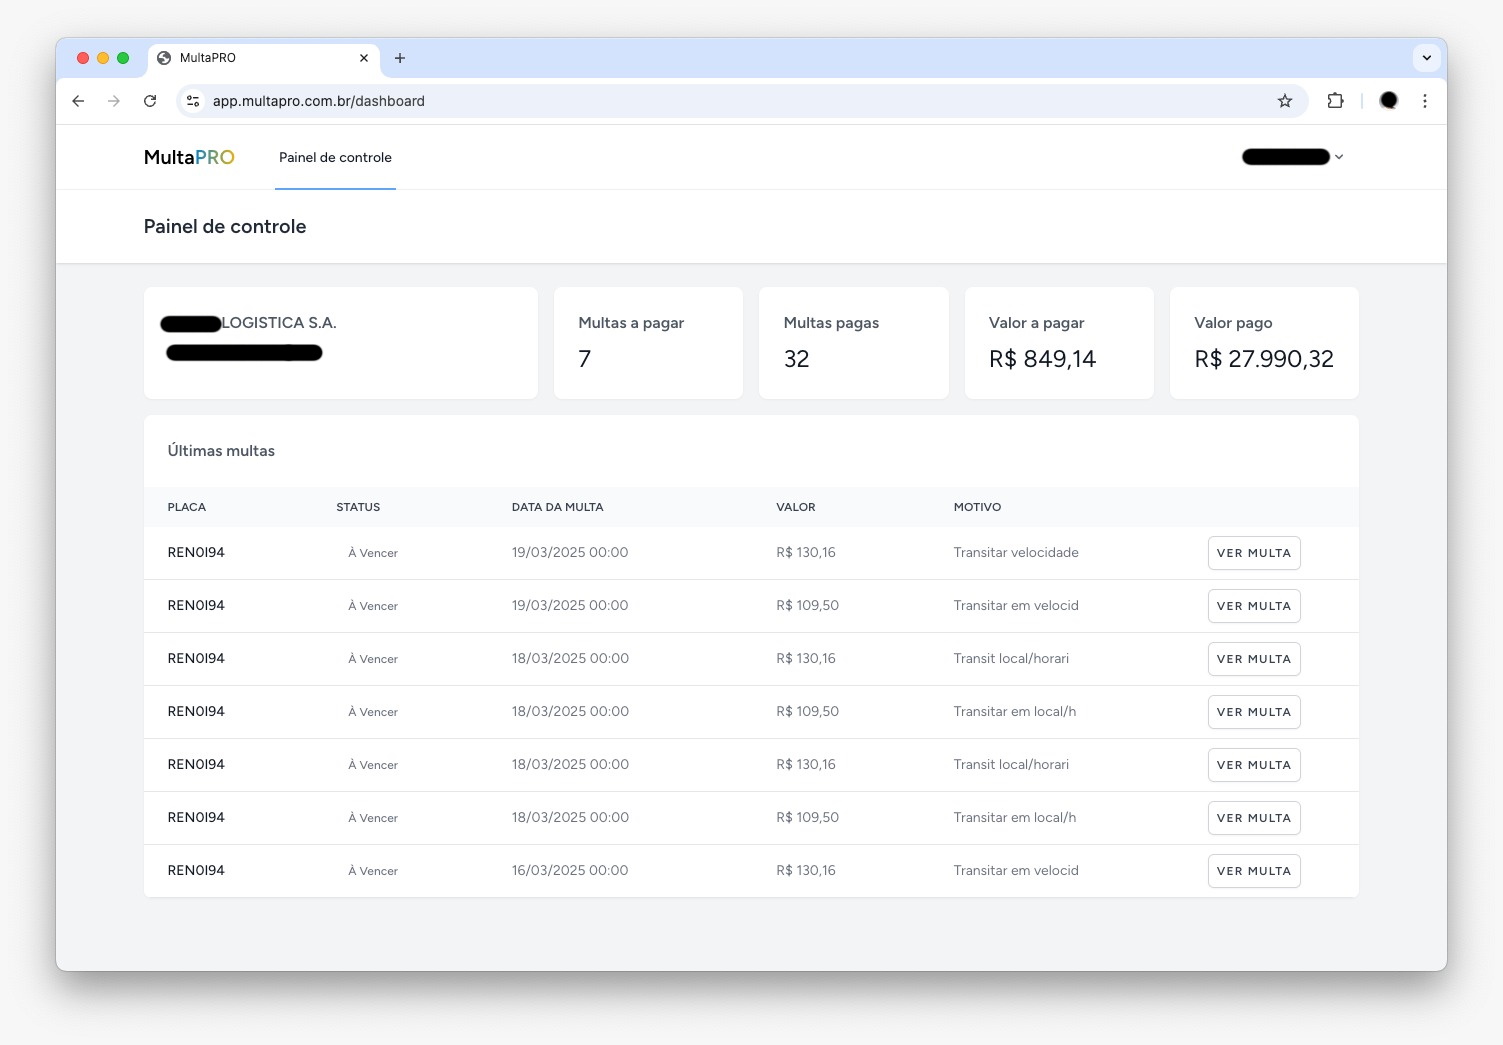1503x1045 pixels.
Task: Open the Chrome profile avatar
Action: (1388, 101)
